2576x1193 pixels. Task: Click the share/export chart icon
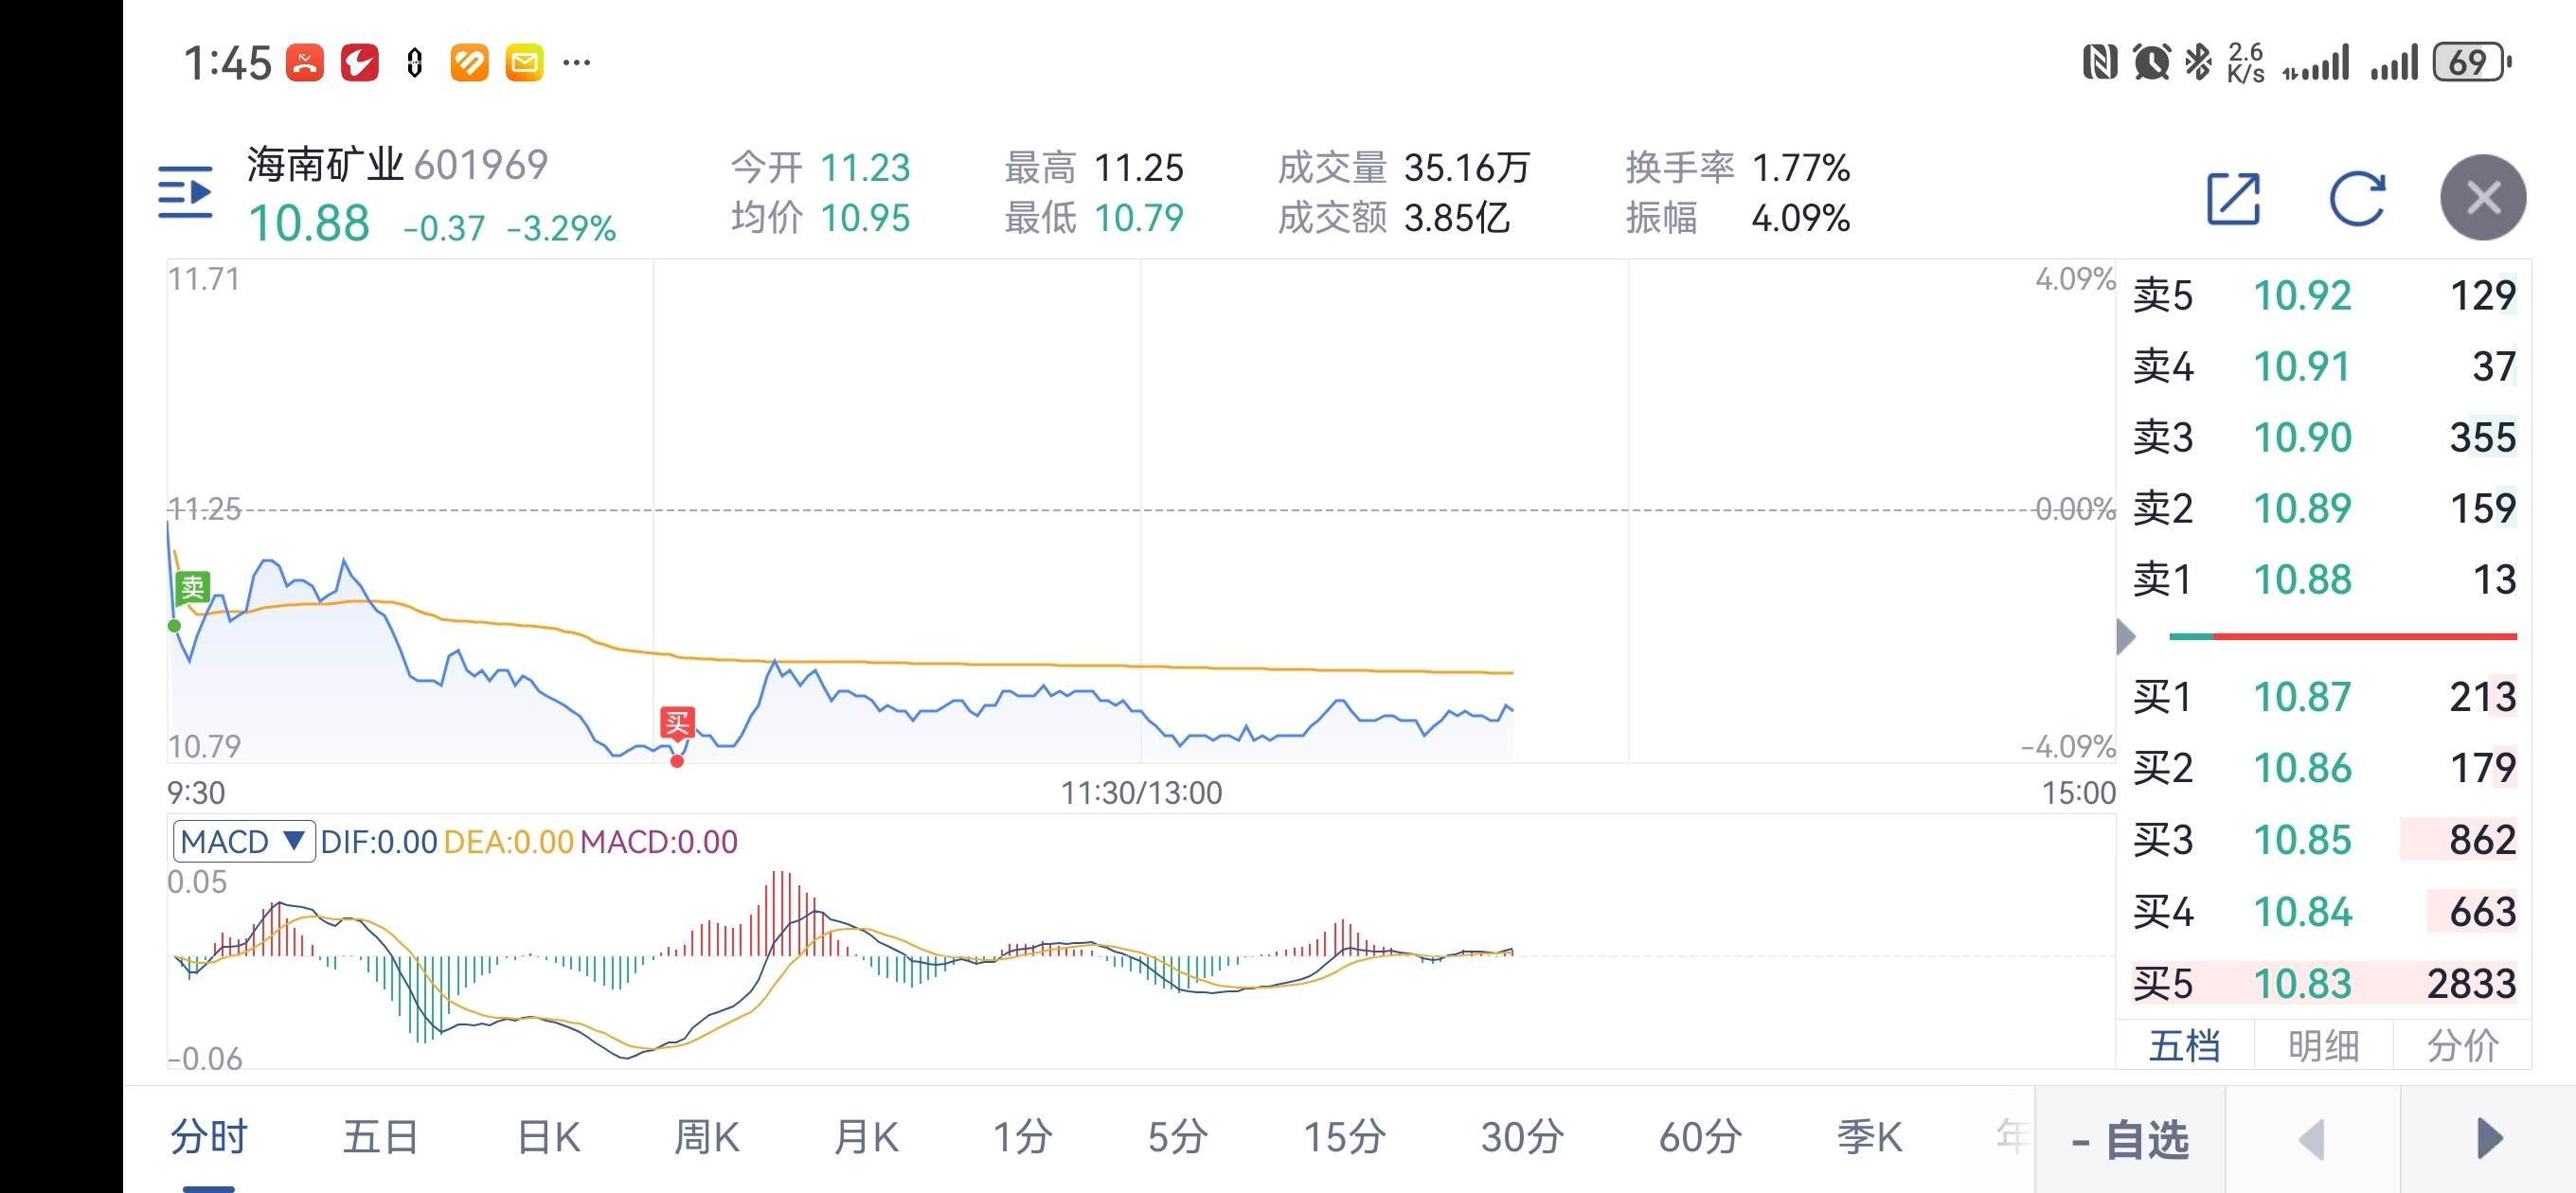click(2232, 198)
